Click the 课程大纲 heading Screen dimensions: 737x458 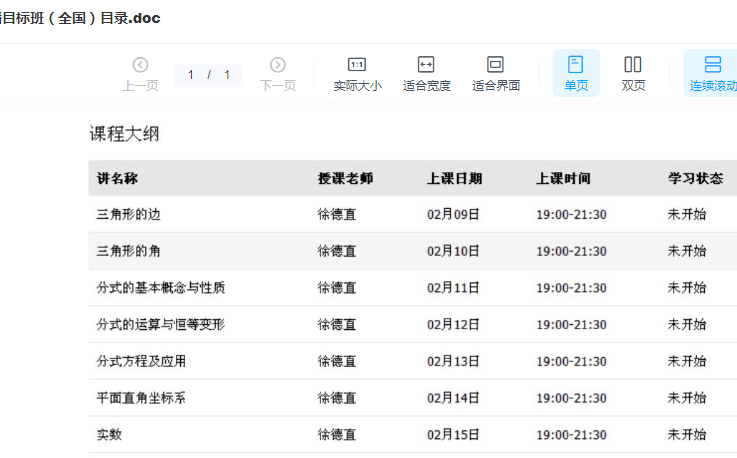124,134
